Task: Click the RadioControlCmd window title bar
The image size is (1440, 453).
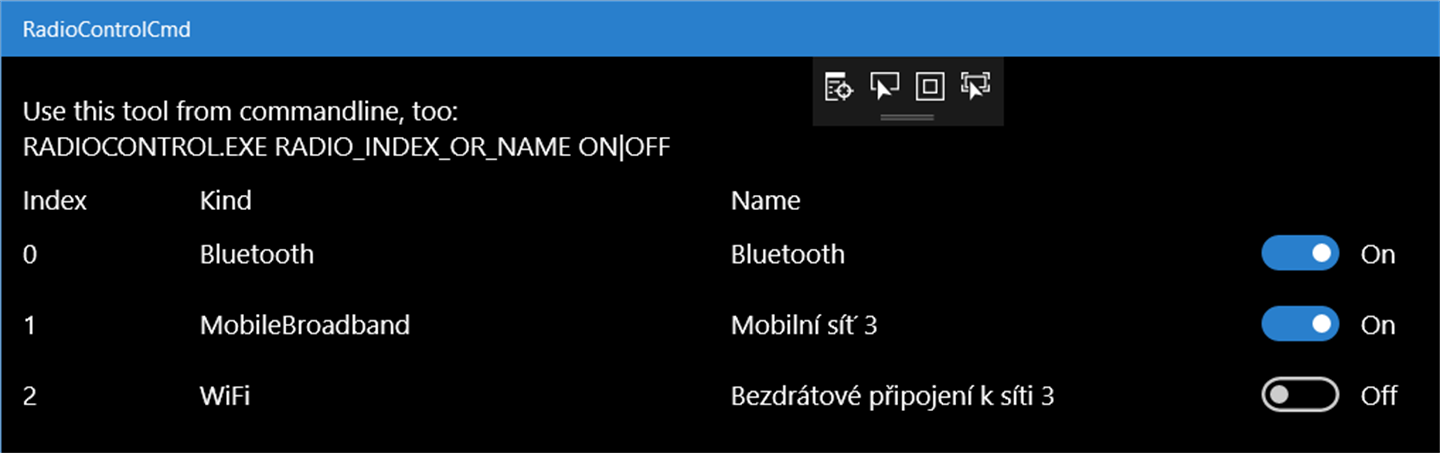Action: point(600,29)
